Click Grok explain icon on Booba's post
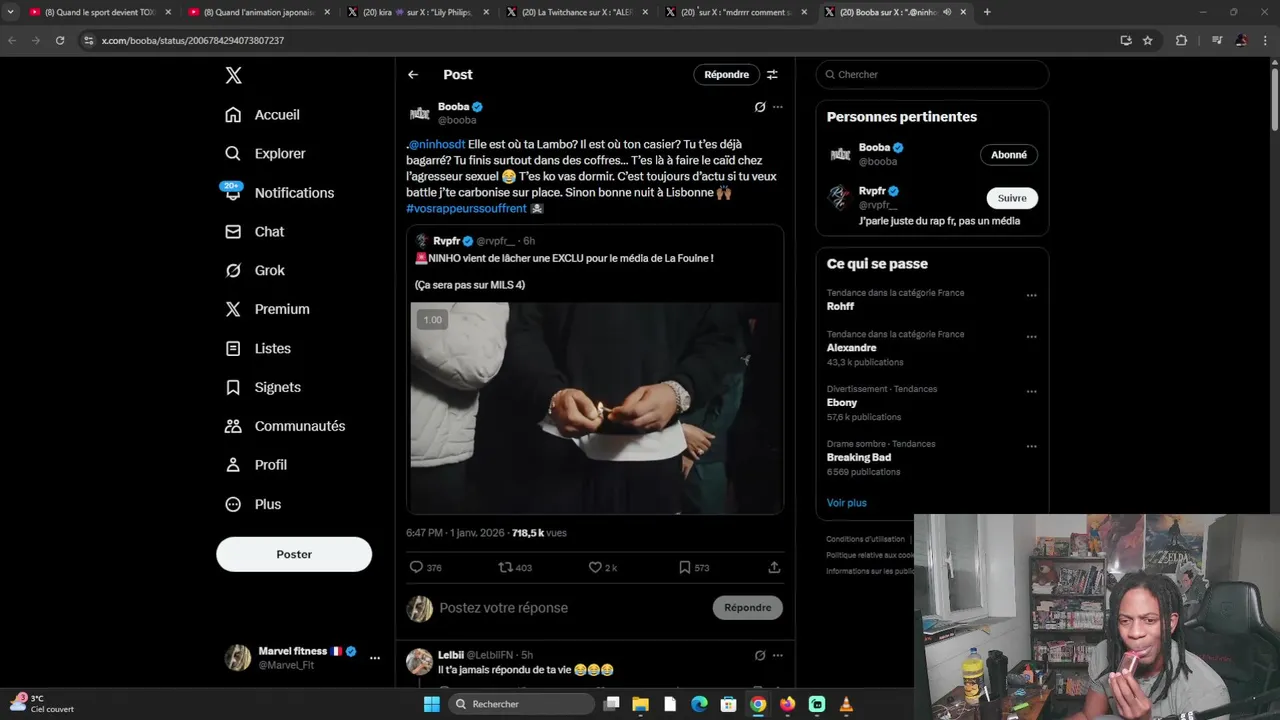 pyautogui.click(x=760, y=107)
